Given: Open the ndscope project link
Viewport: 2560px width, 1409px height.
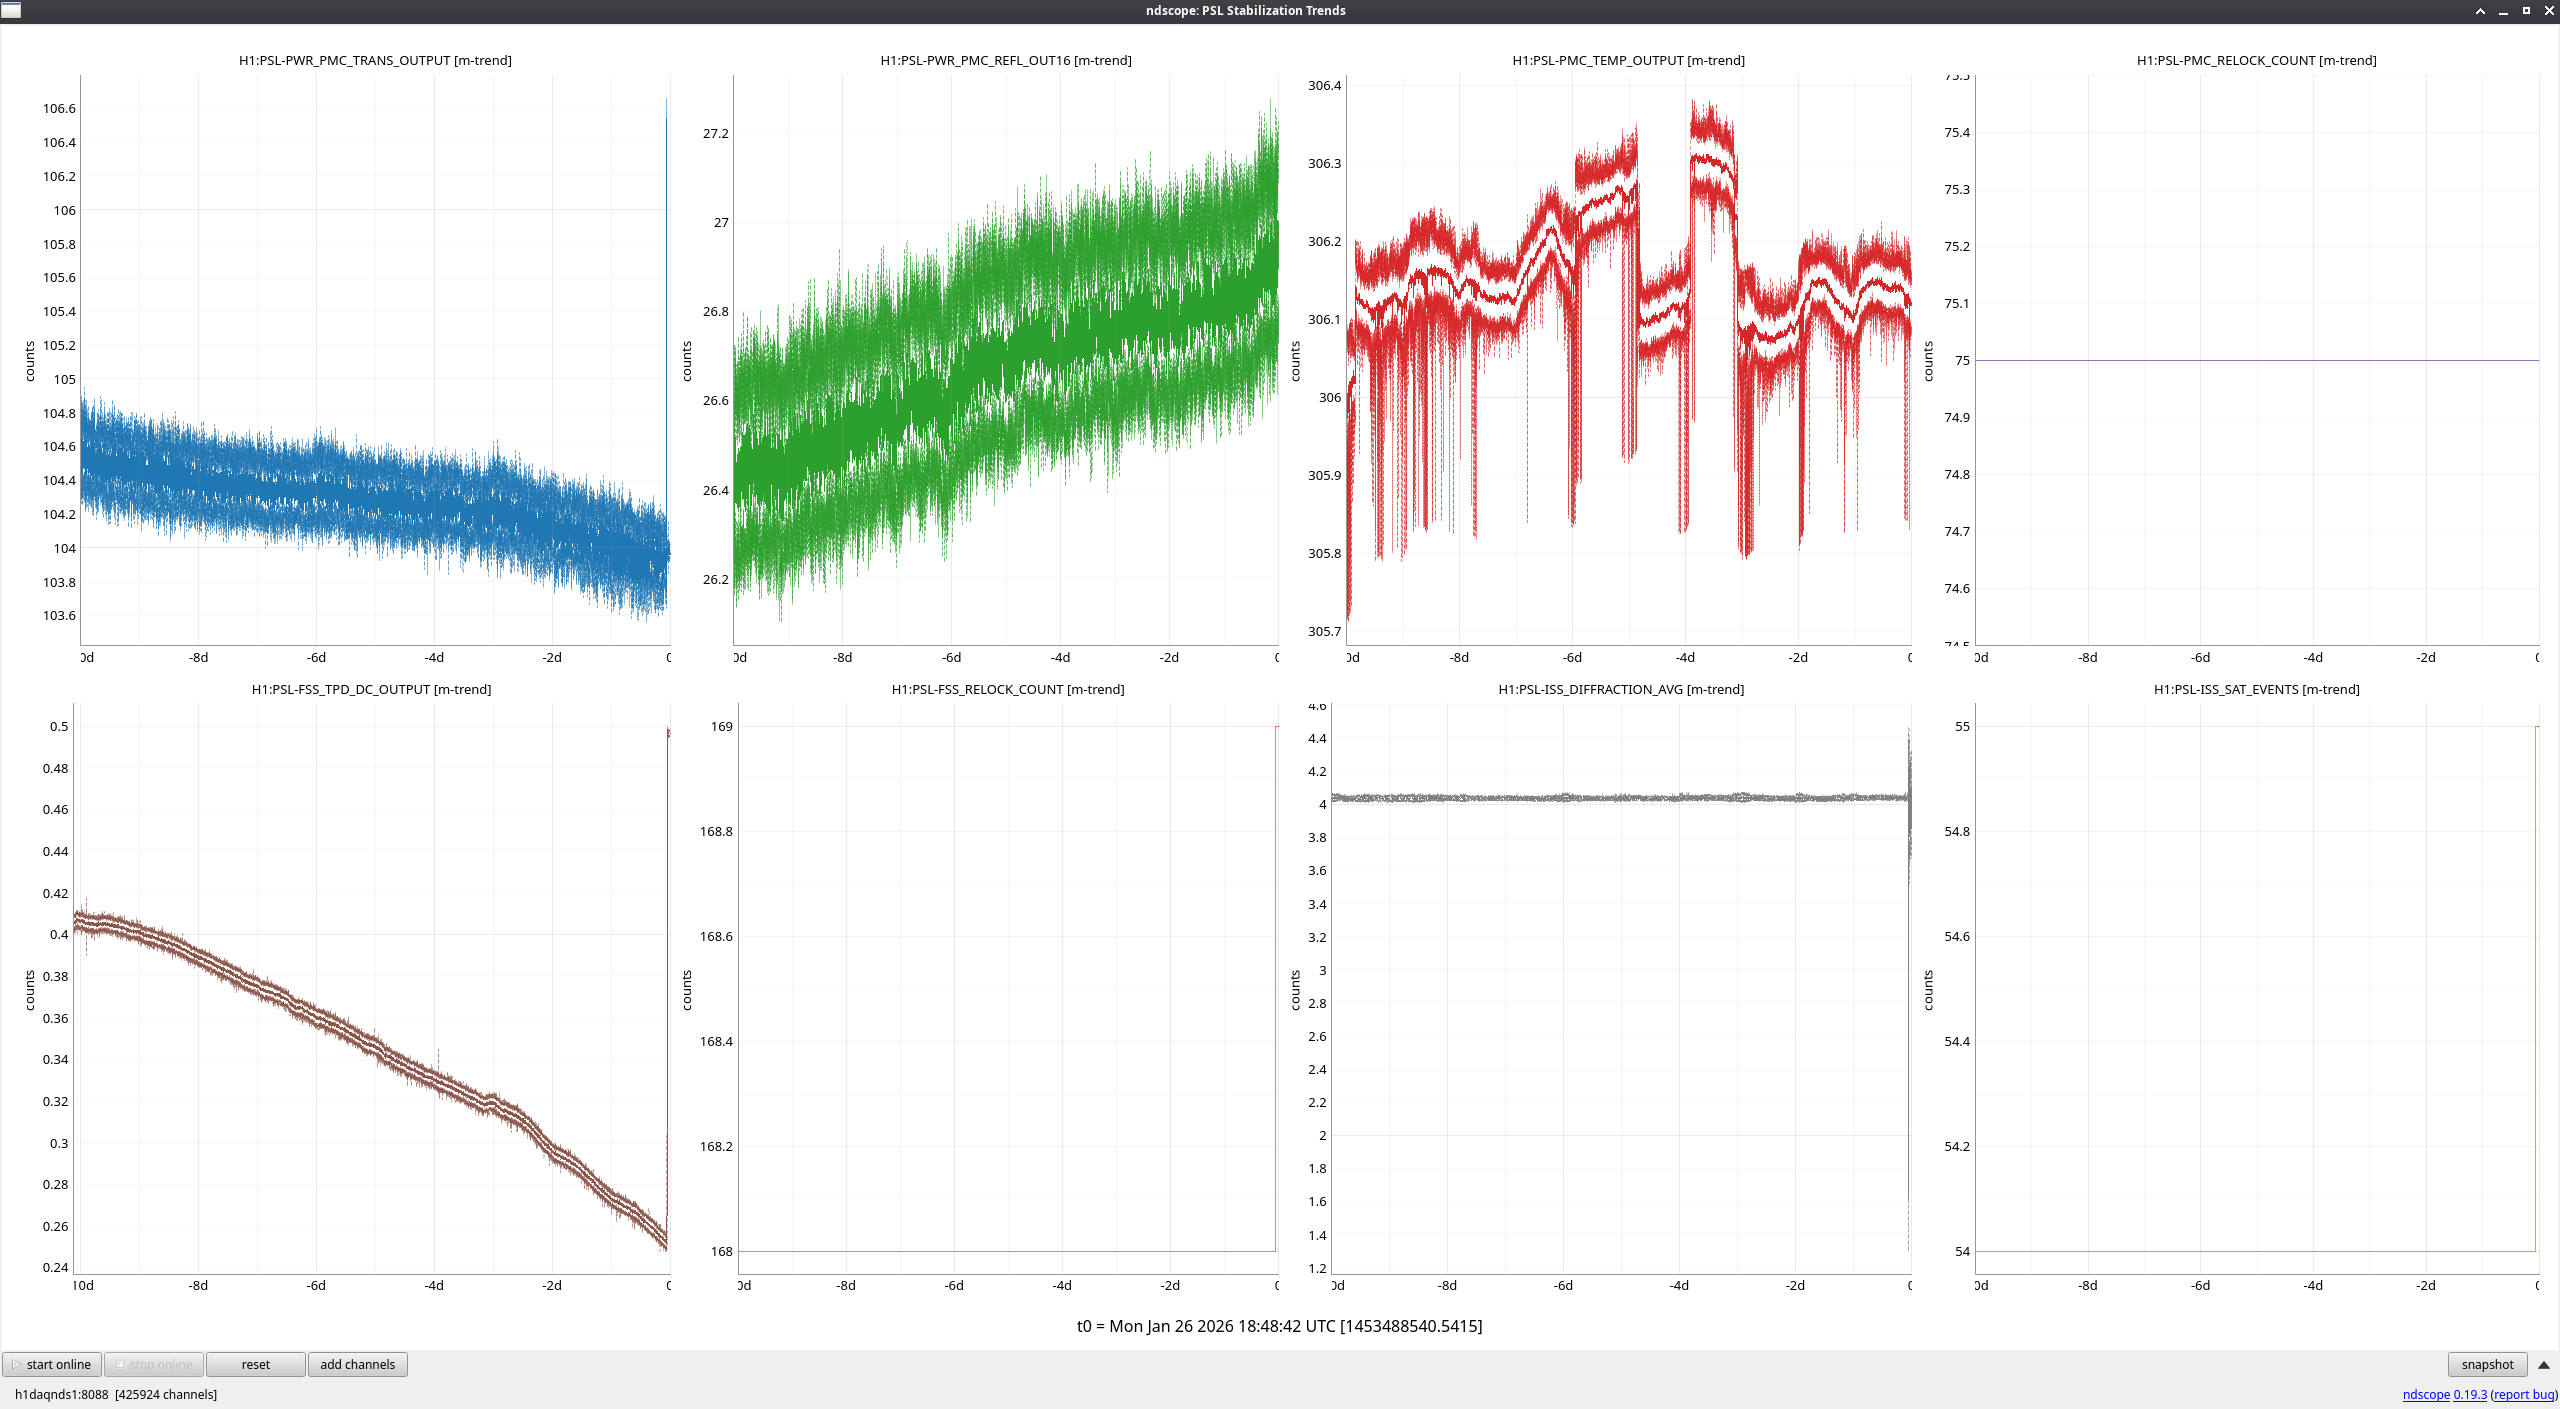Looking at the screenshot, I should pos(2425,1394).
